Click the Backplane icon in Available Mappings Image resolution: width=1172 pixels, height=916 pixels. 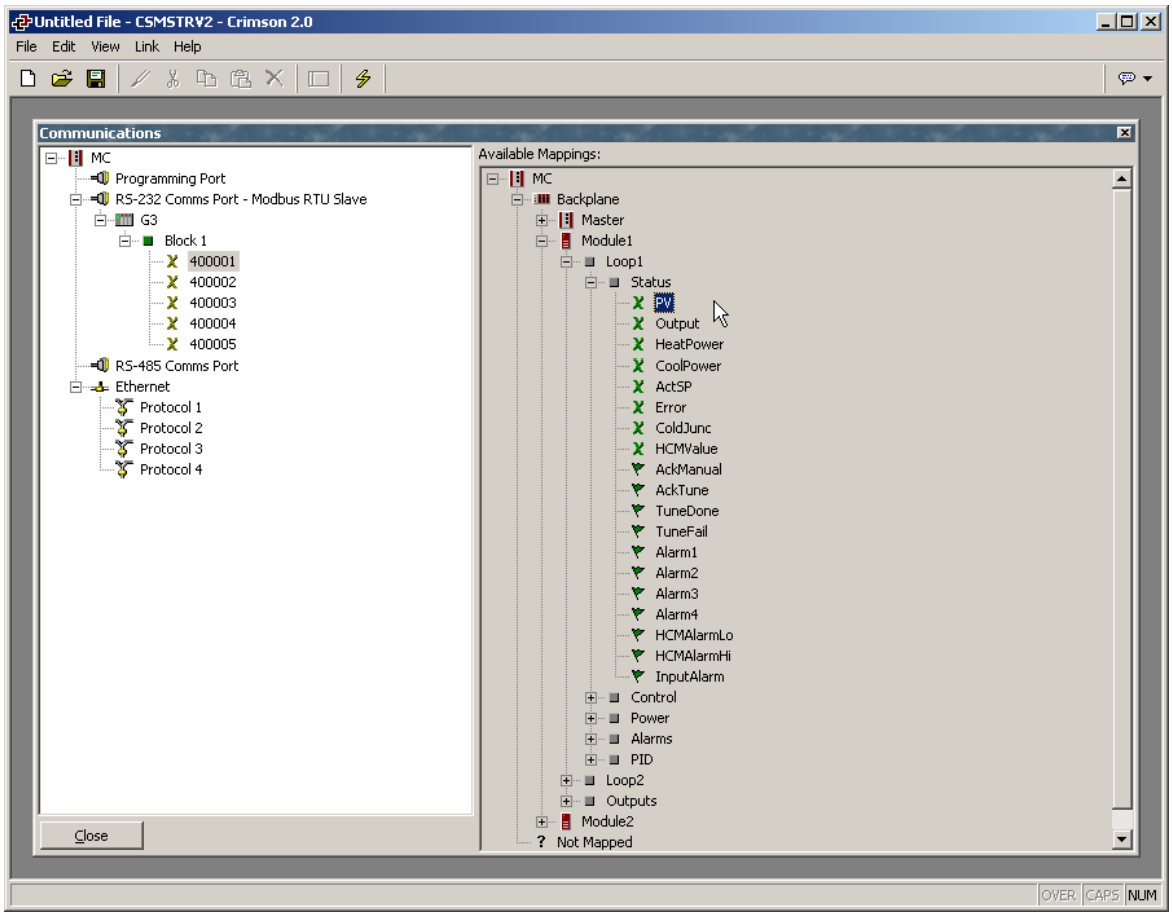pos(542,199)
